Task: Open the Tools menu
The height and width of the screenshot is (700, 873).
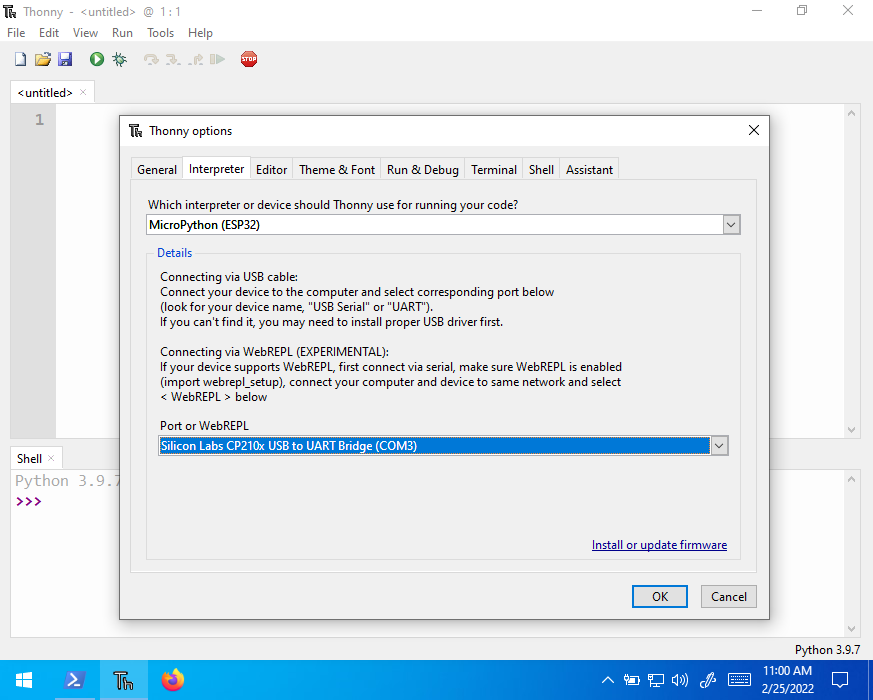Action: click(160, 33)
